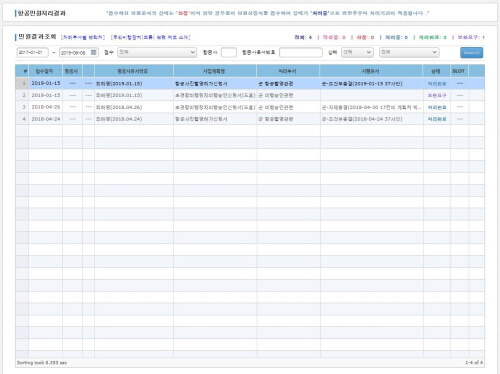This screenshot has height=374, width=500.
Task: Open the first bracketed blue link after 민원결과조회
Action: coord(83,37)
